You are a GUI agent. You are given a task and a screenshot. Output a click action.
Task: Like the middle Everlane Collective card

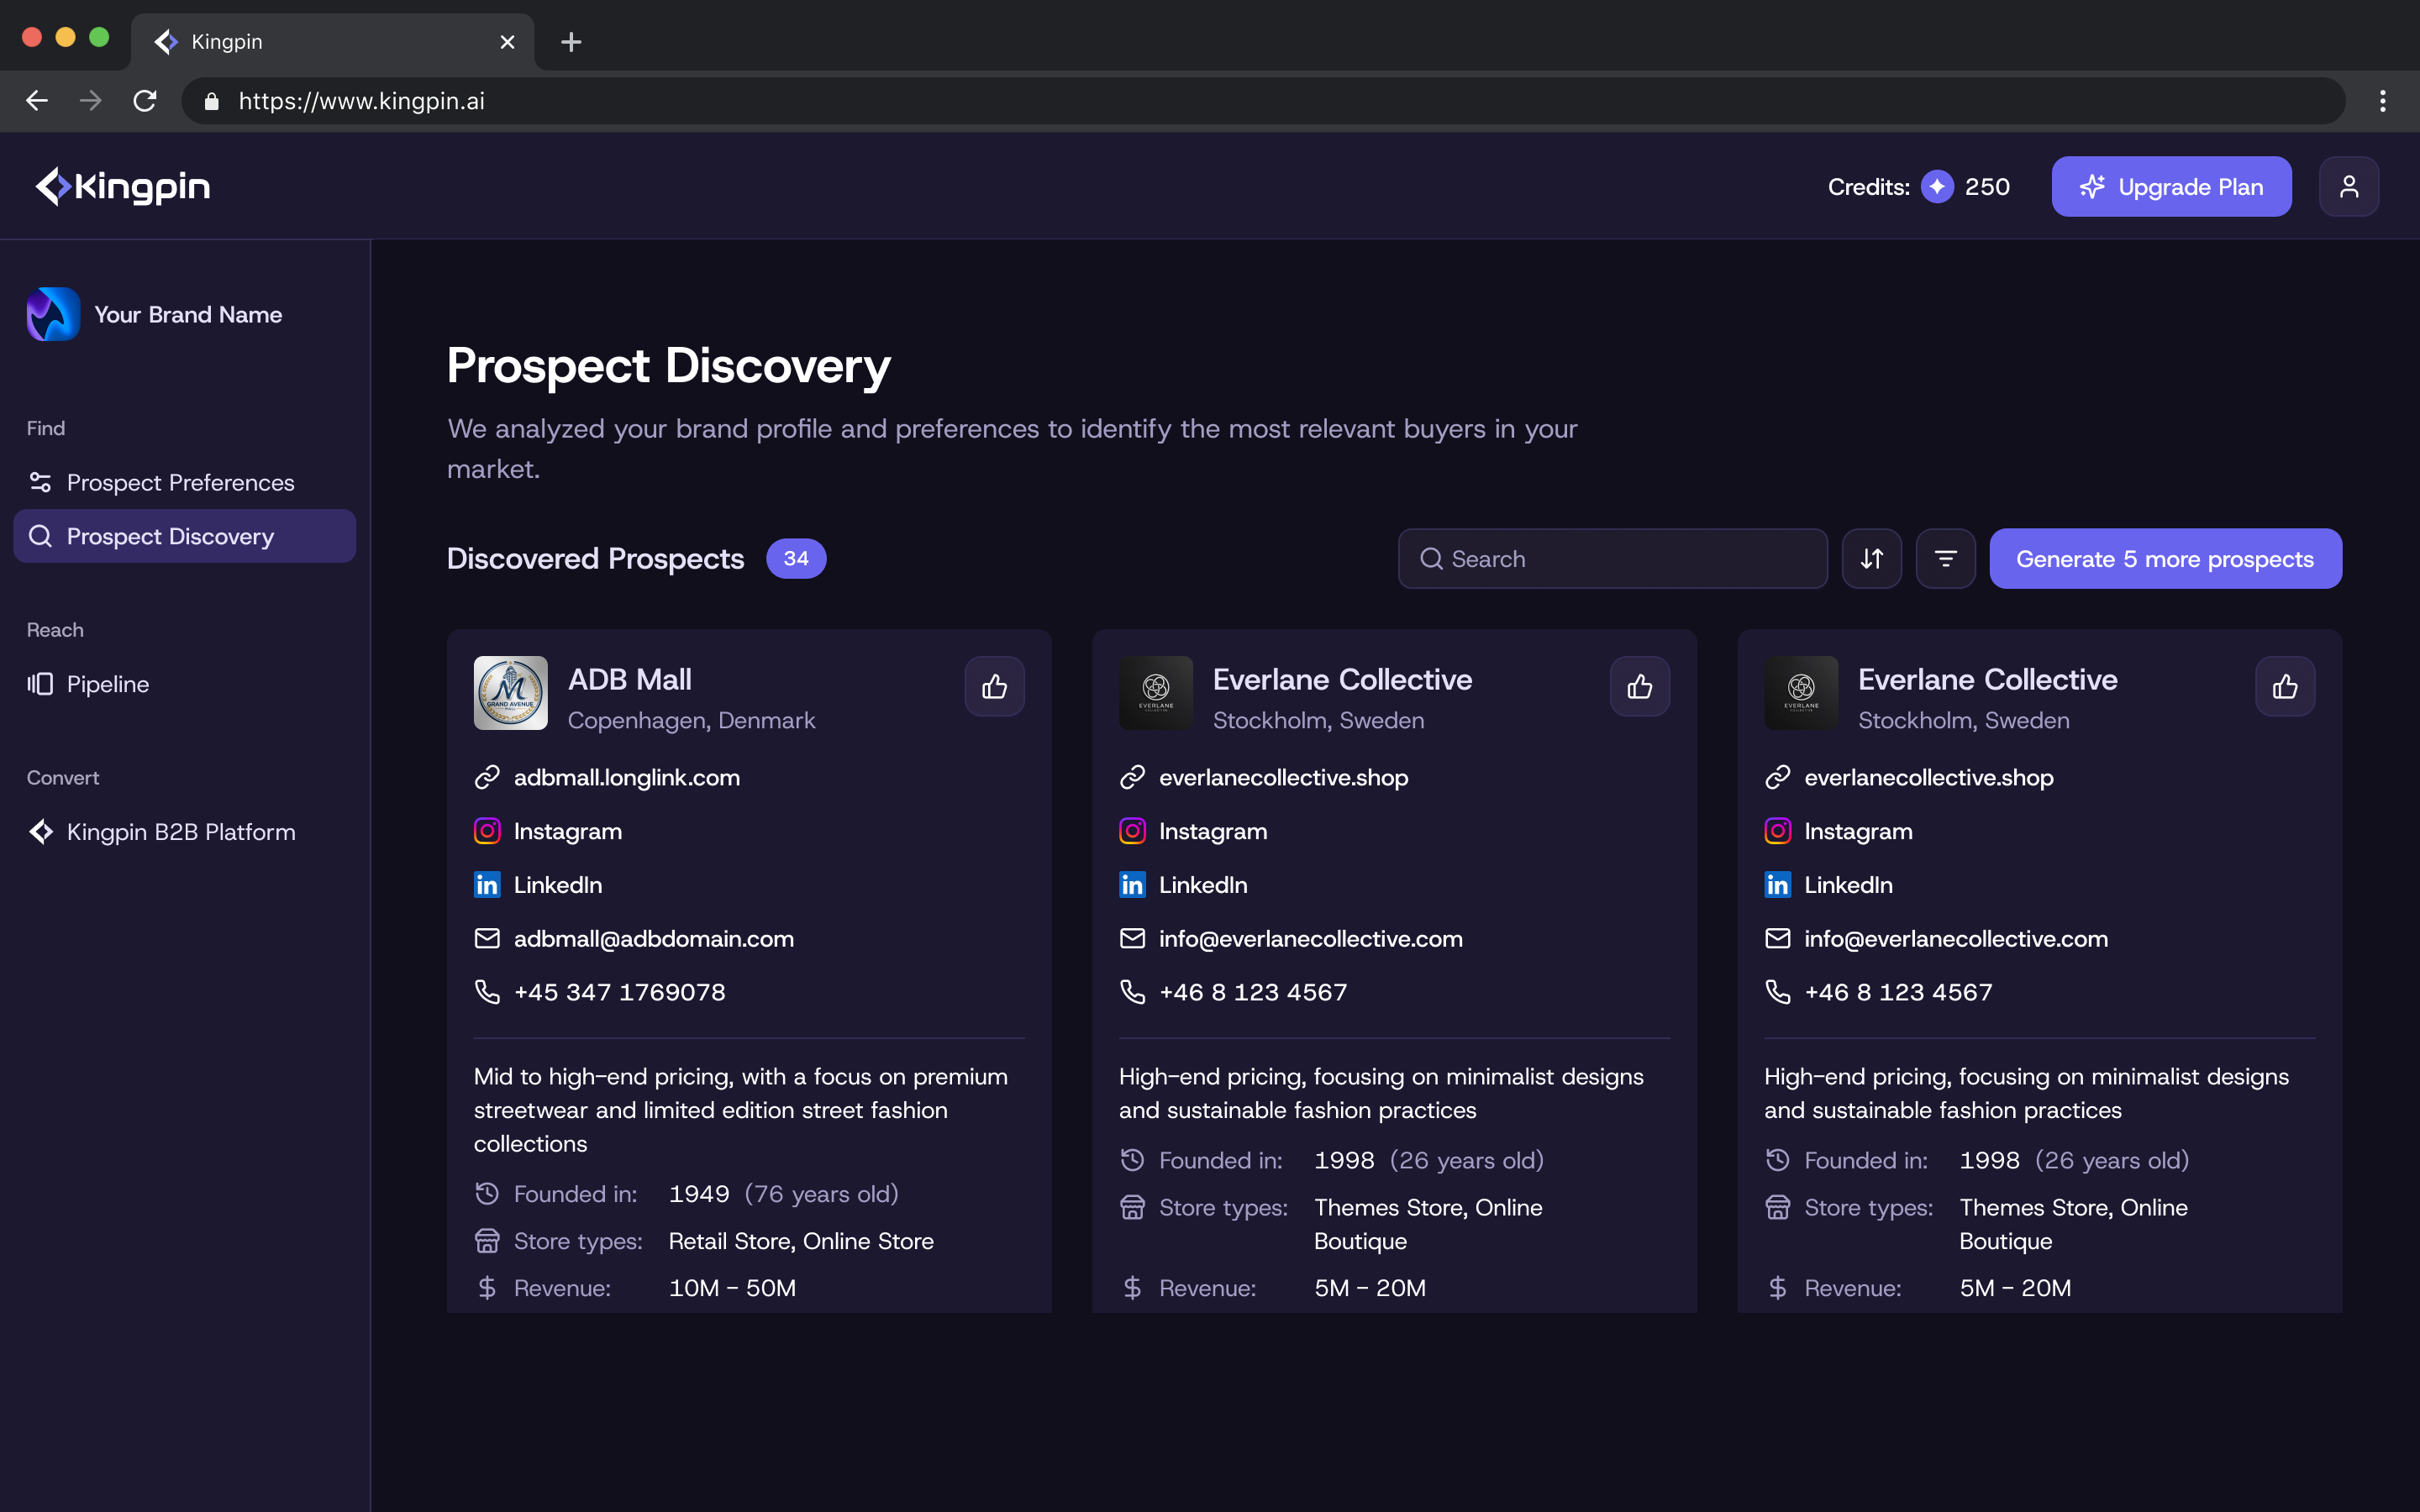click(x=1639, y=686)
